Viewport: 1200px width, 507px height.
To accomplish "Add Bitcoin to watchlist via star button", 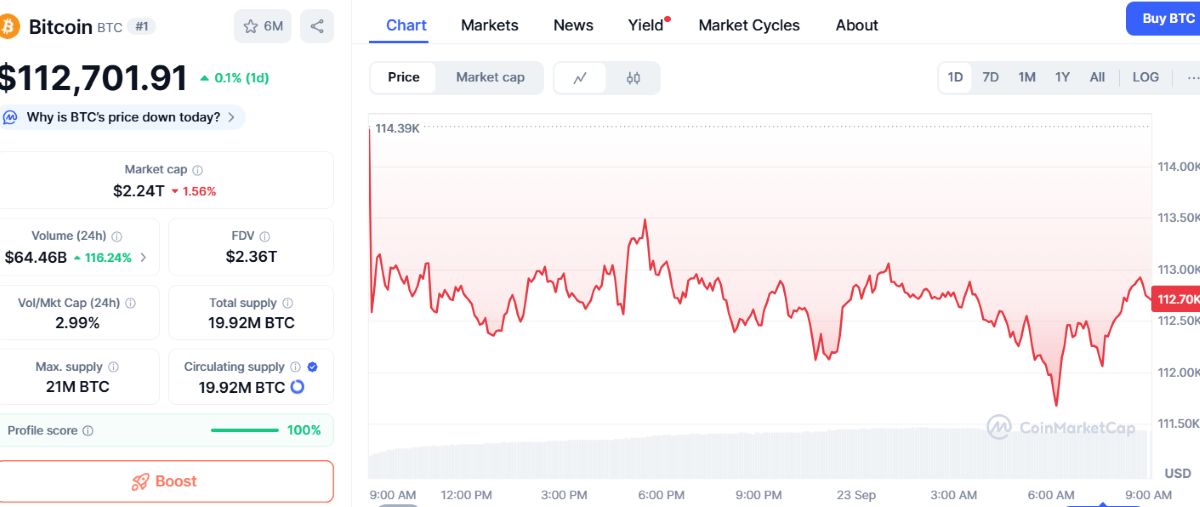I will (263, 26).
